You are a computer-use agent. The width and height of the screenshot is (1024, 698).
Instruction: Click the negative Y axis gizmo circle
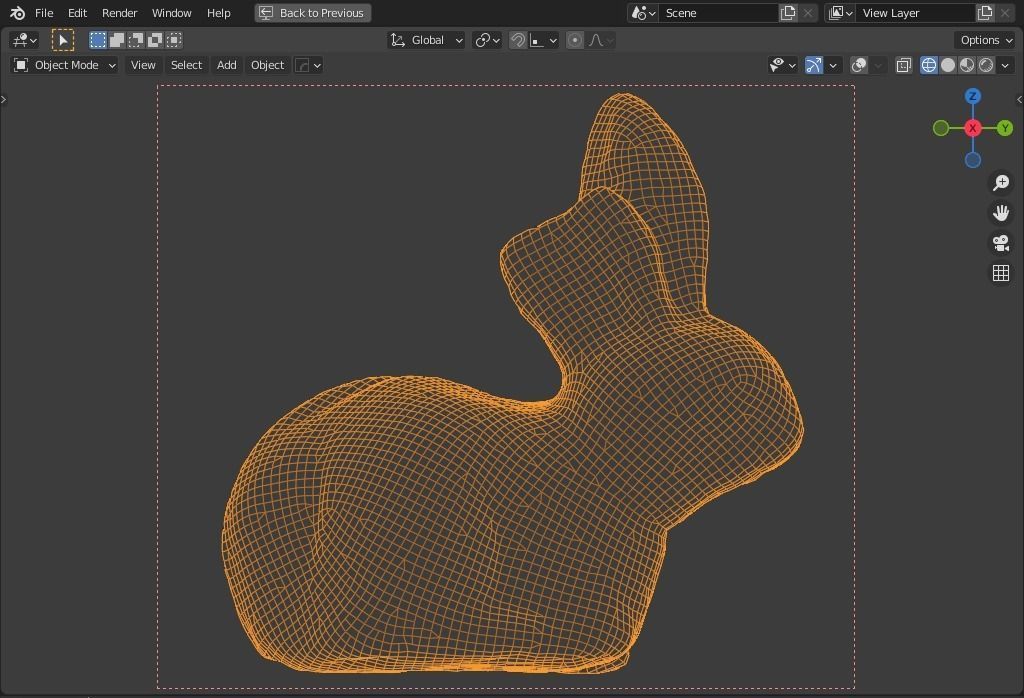[x=940, y=128]
